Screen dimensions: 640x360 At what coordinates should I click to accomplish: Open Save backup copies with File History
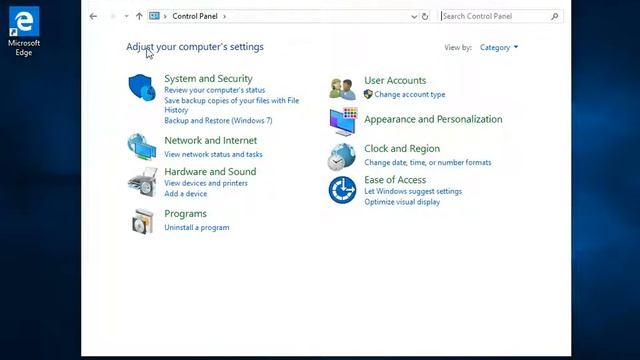(231, 105)
